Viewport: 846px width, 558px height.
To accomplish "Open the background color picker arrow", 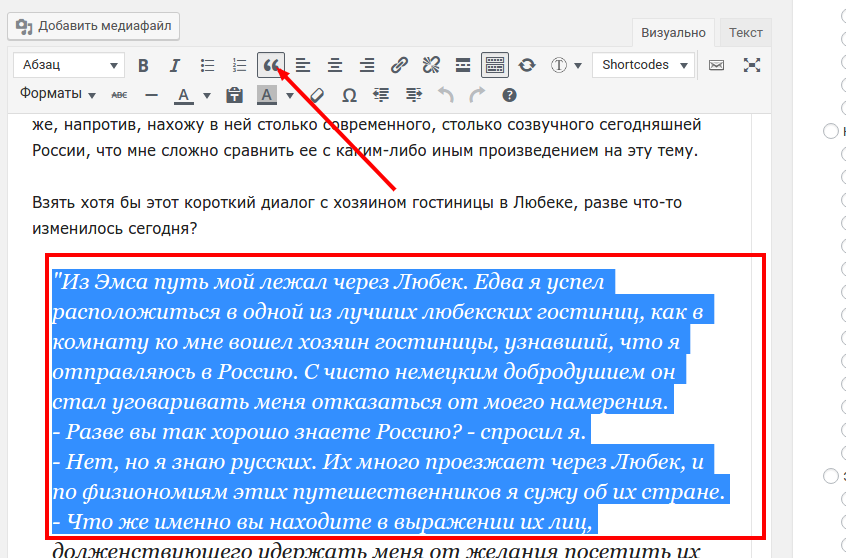I will [x=290, y=96].
